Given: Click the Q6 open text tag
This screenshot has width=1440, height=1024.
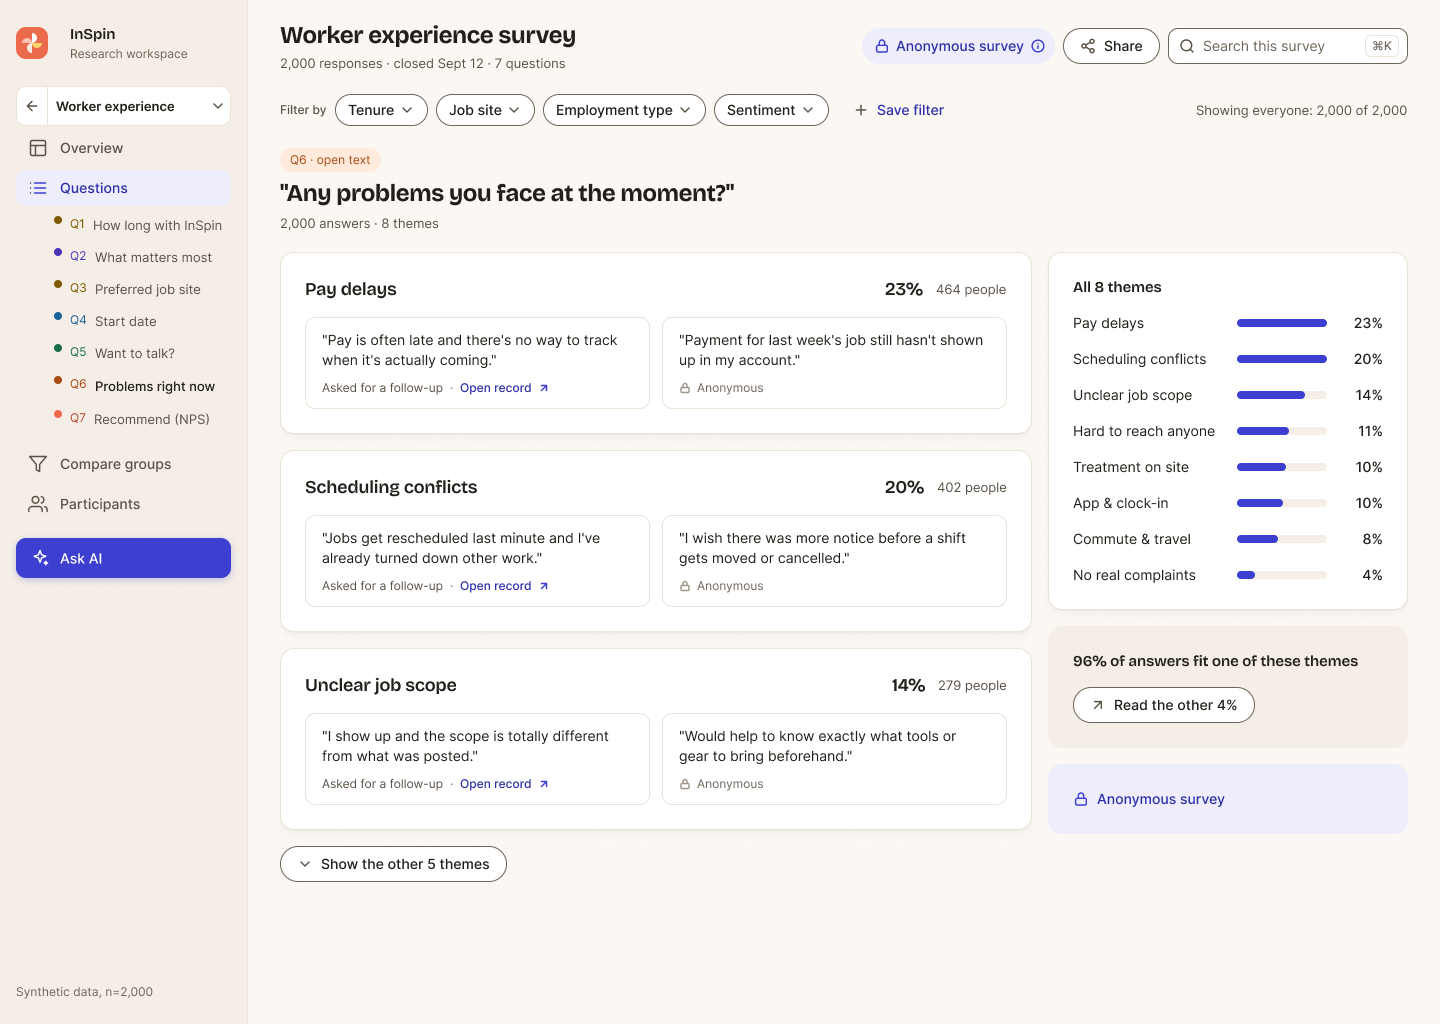Looking at the screenshot, I should 330,160.
